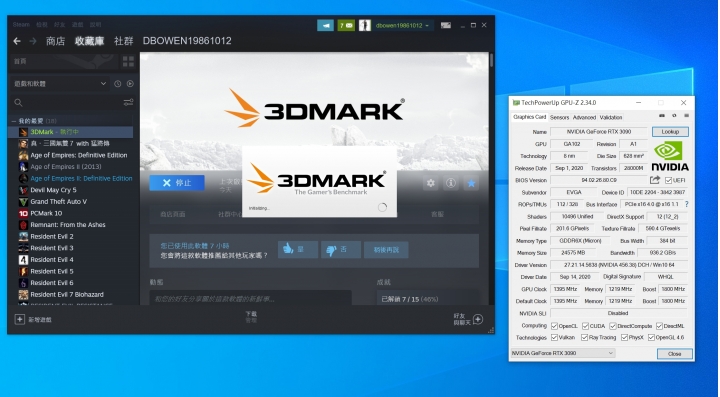Open the dbowen19861012 account dropdown

402,25
